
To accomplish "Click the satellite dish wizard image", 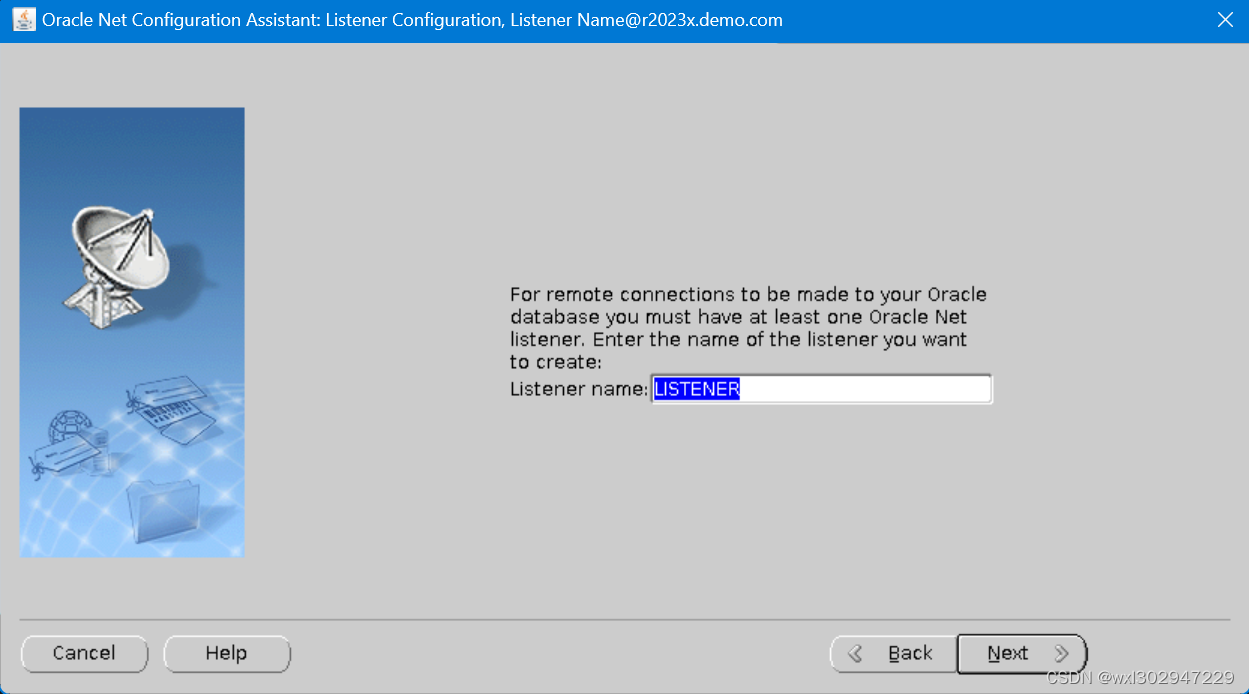I will pyautogui.click(x=132, y=332).
